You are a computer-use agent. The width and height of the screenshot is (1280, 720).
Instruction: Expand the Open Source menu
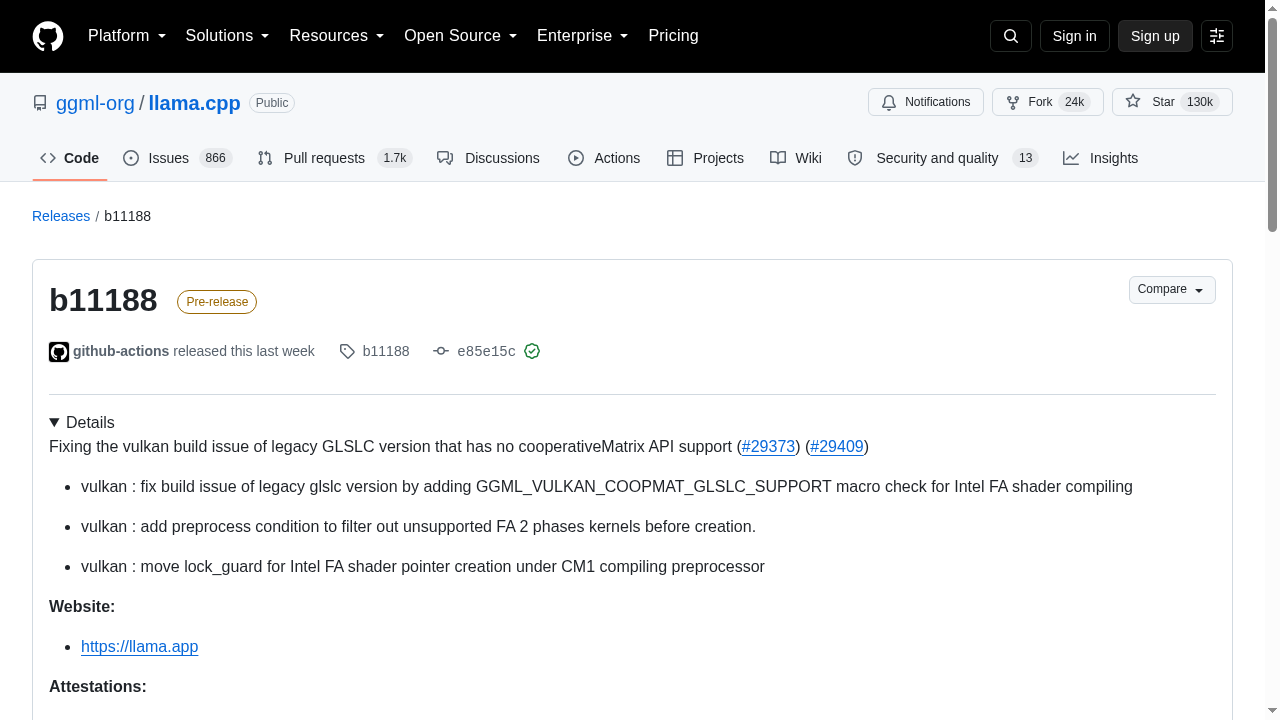click(x=461, y=36)
